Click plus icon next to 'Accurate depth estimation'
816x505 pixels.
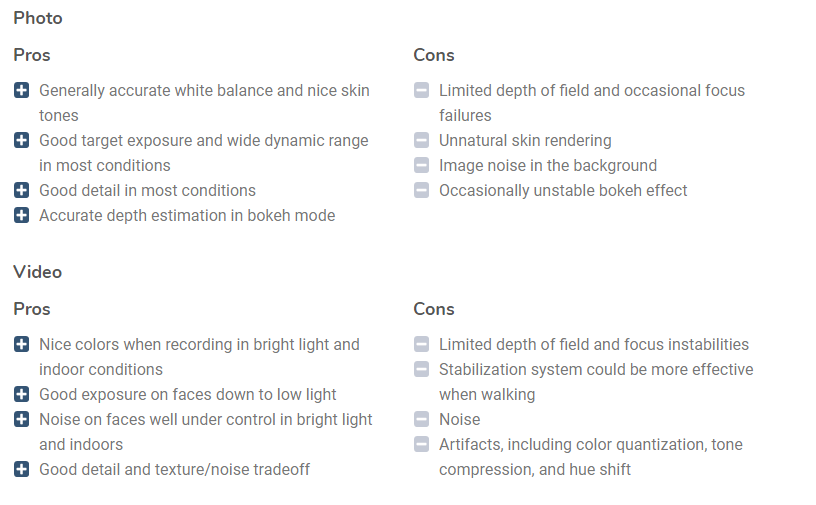(21, 215)
